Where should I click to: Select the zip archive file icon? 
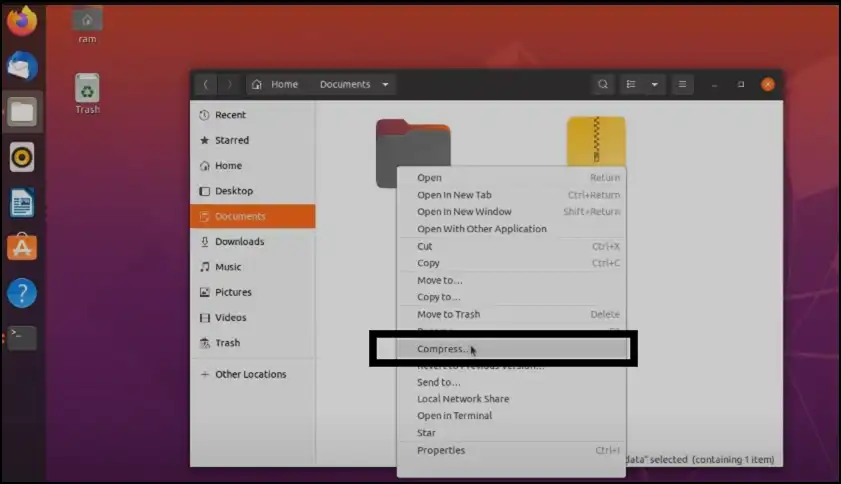596,141
